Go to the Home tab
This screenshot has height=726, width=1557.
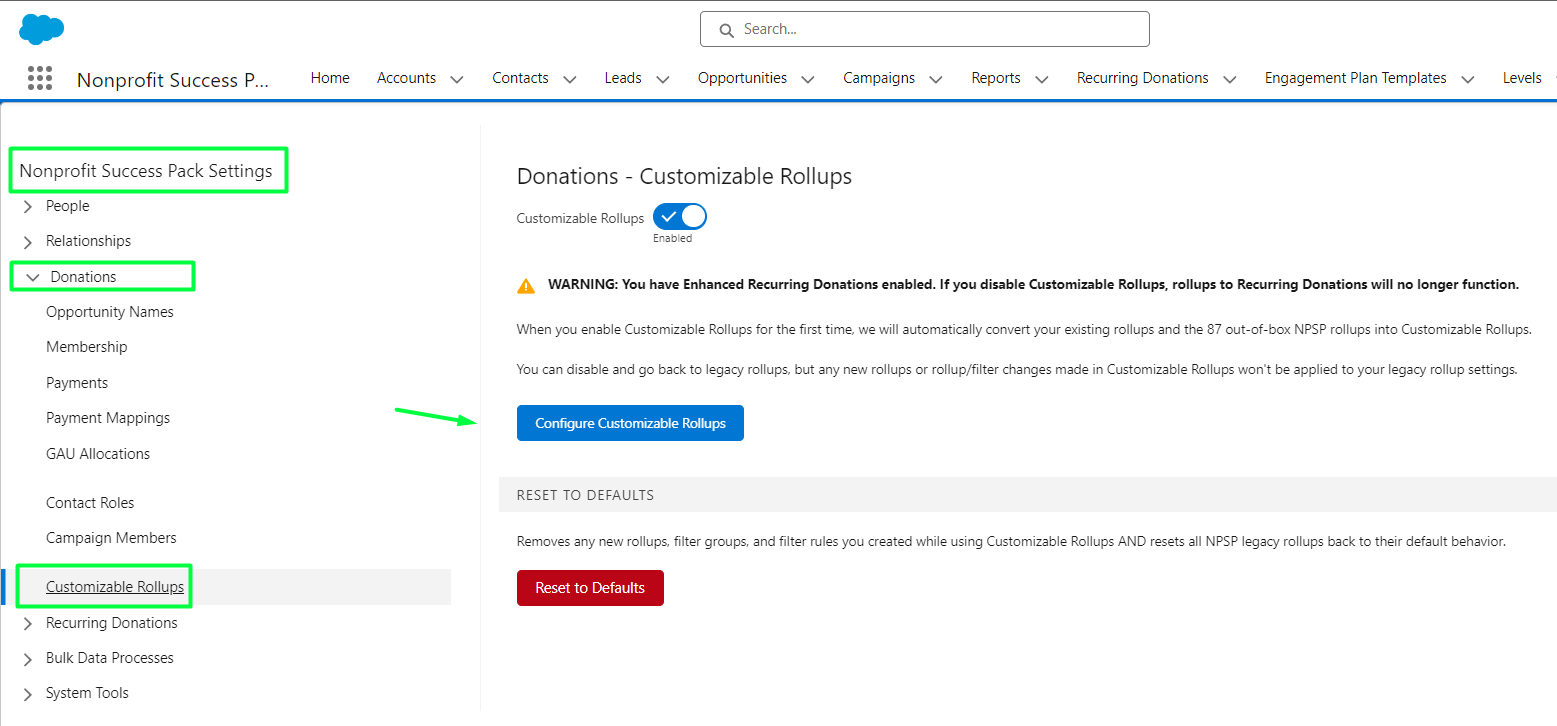pos(330,78)
